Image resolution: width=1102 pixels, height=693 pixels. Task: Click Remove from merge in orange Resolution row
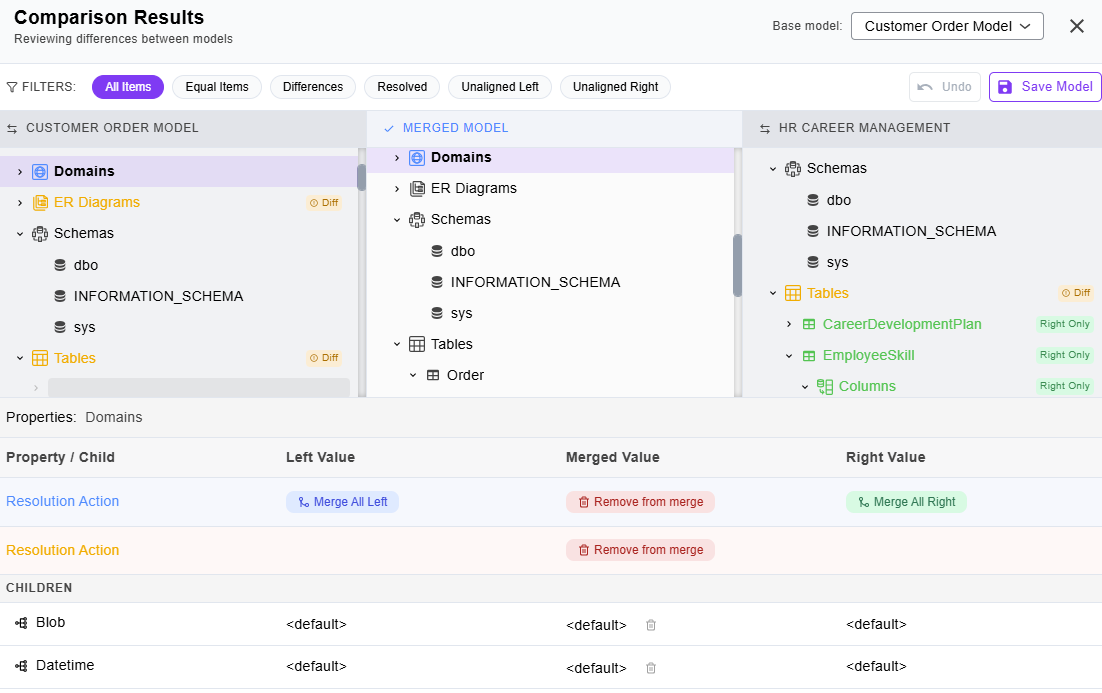640,550
